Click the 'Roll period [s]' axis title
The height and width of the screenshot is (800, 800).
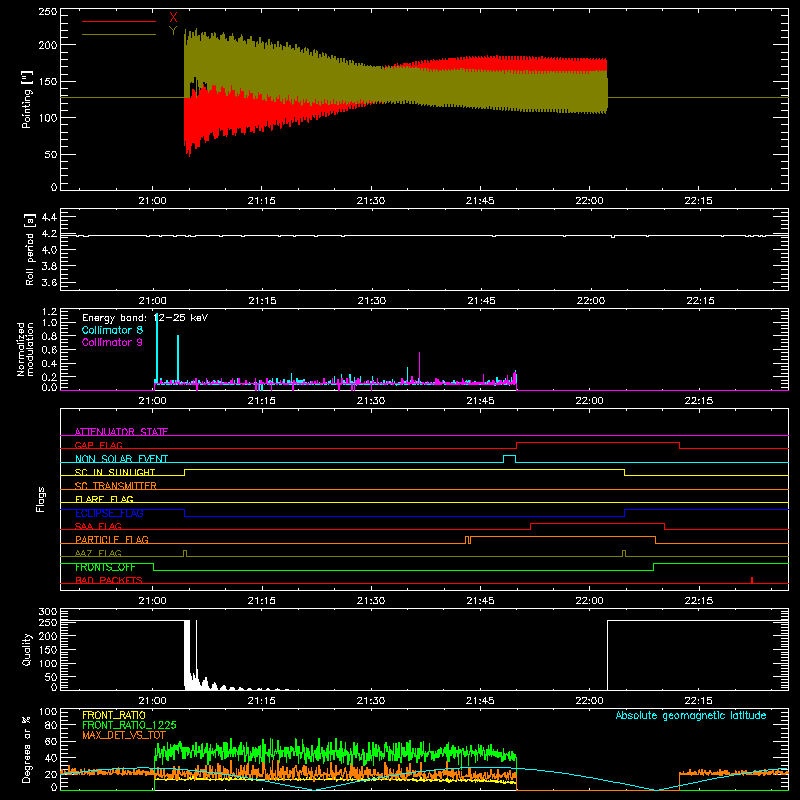[29, 249]
